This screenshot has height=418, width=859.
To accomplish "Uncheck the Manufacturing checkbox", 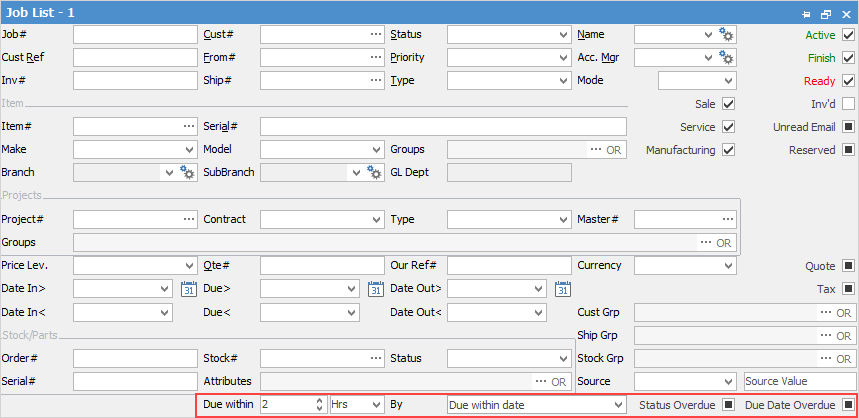I will [728, 150].
